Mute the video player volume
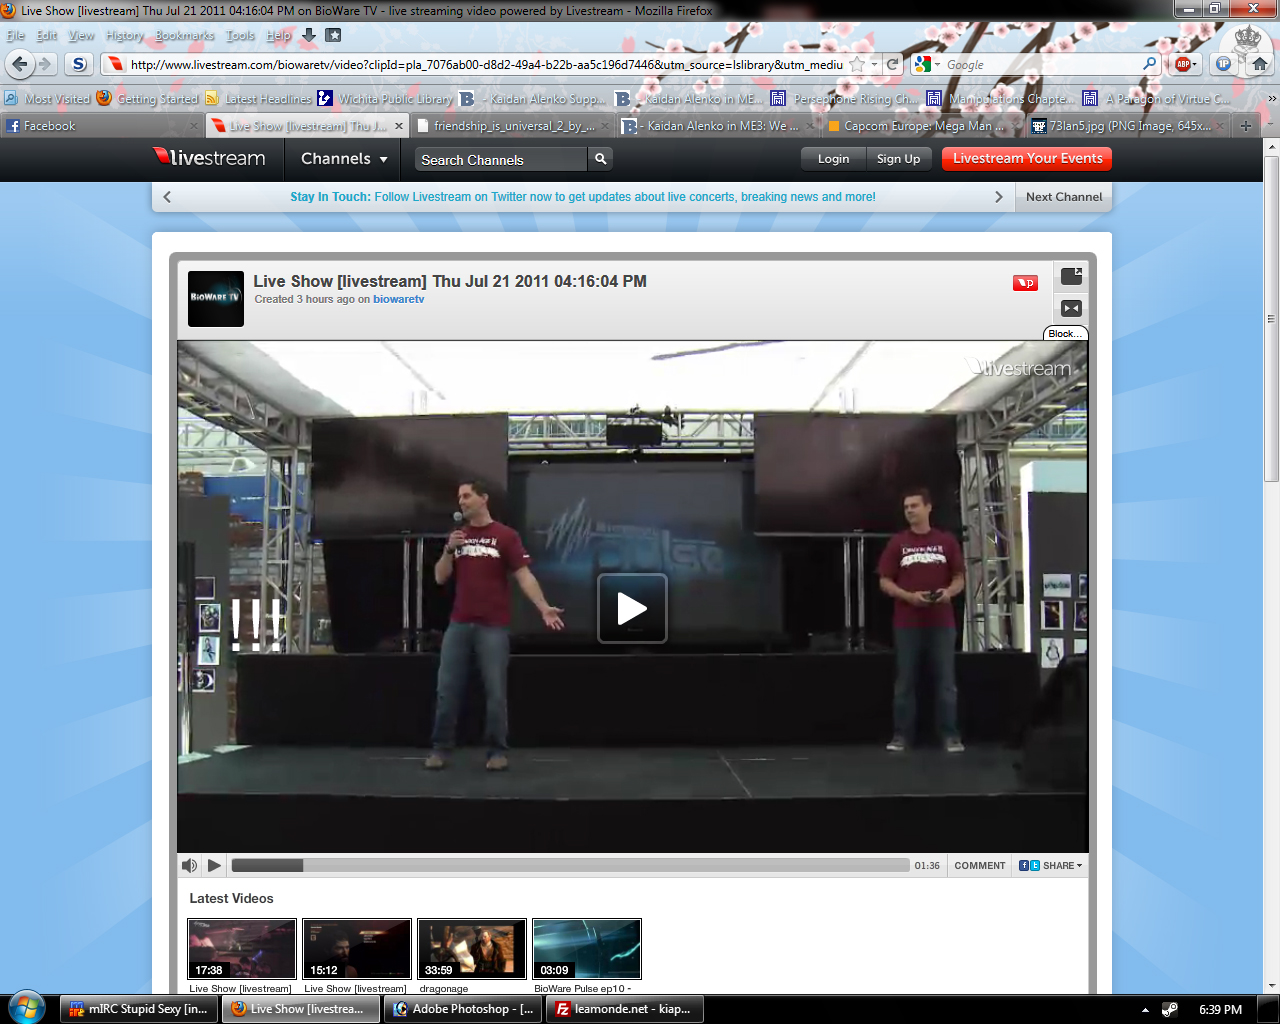Image resolution: width=1280 pixels, height=1024 pixels. 189,865
